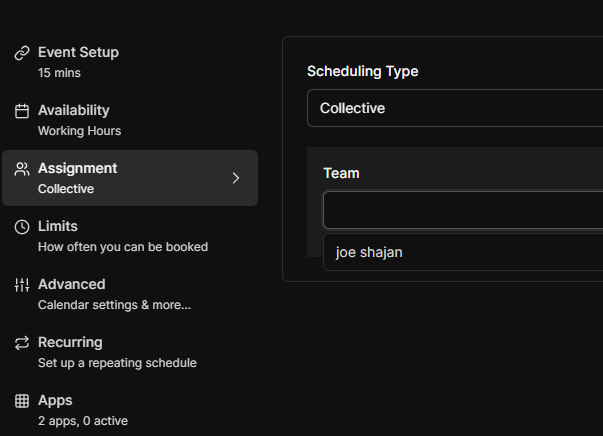This screenshot has width=603, height=436.
Task: Click the Working Hours subtitle text
Action: [x=79, y=131]
